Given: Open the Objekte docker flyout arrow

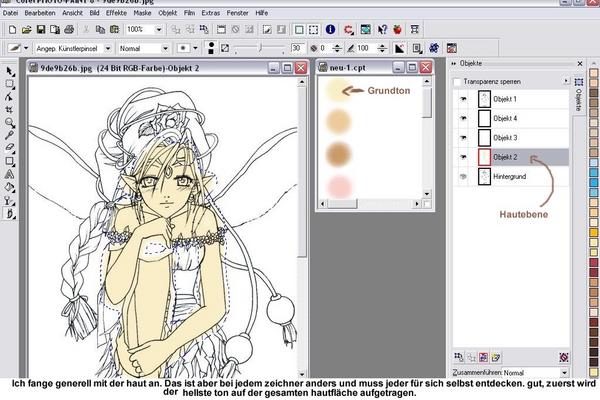Looking at the screenshot, I should point(566,81).
